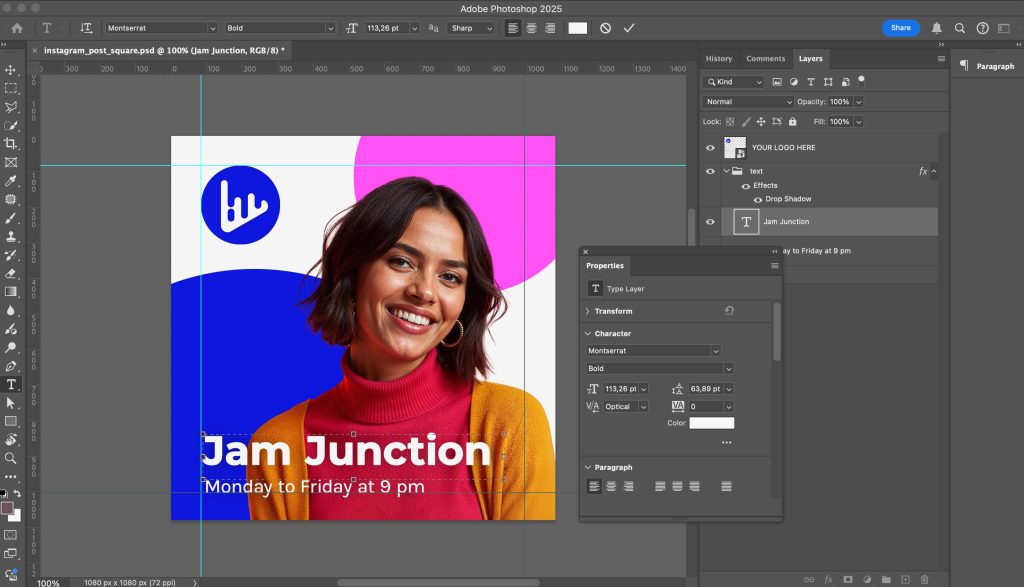Click the lock all layer icon
This screenshot has width=1024, height=587.
point(792,122)
